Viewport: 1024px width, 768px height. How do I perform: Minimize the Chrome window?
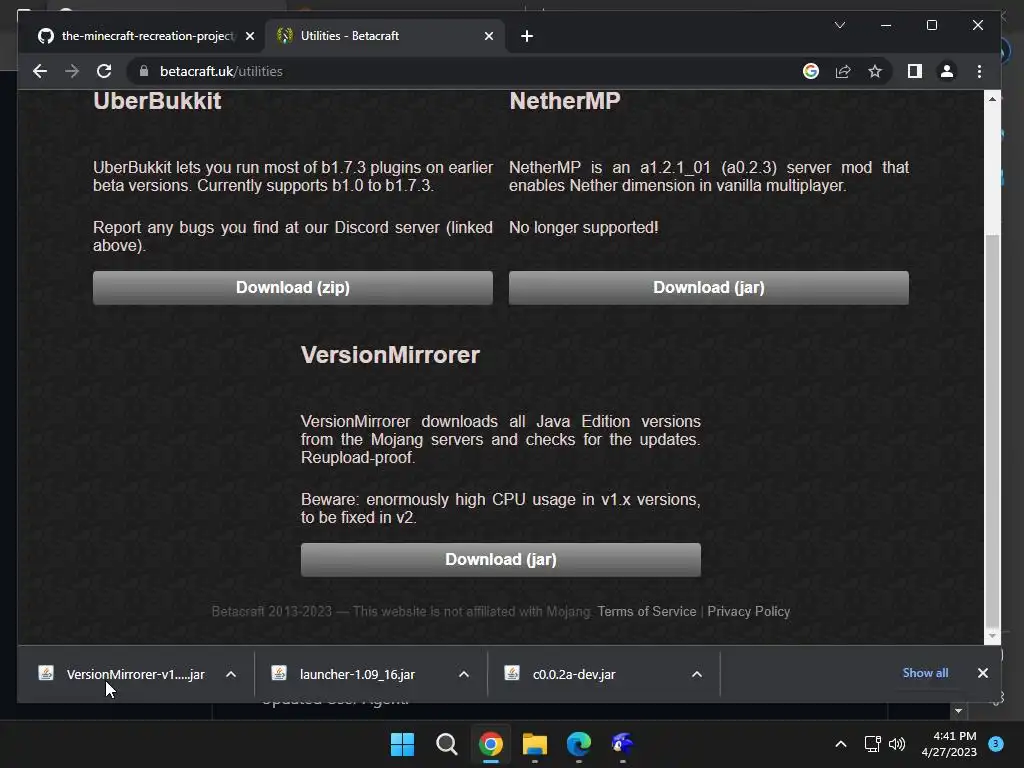tap(886, 25)
